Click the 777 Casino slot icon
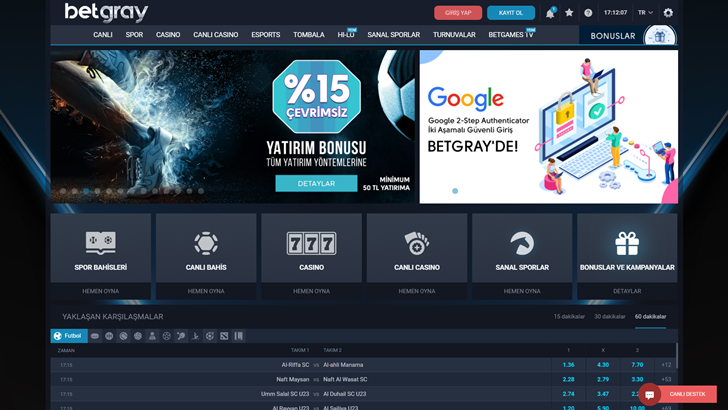Screen dimensions: 728x410 click(x=312, y=243)
